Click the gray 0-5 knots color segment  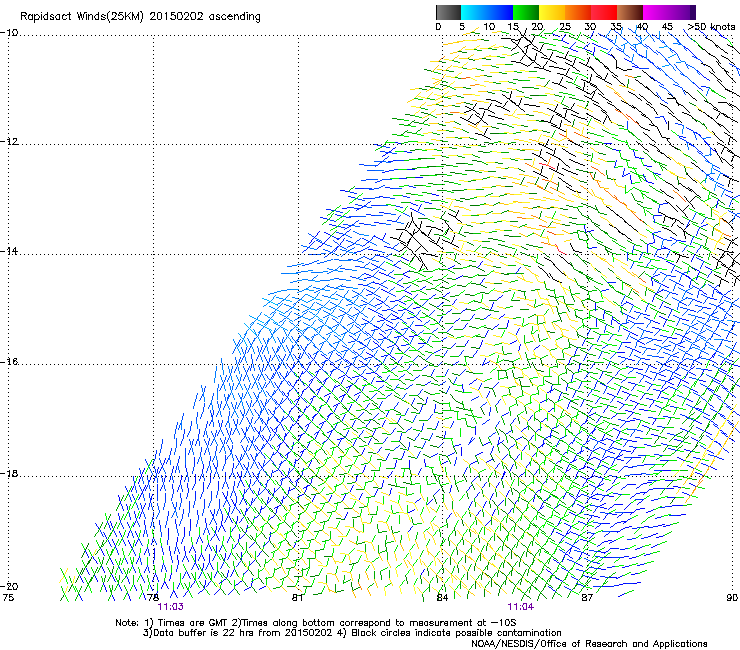click(x=448, y=12)
